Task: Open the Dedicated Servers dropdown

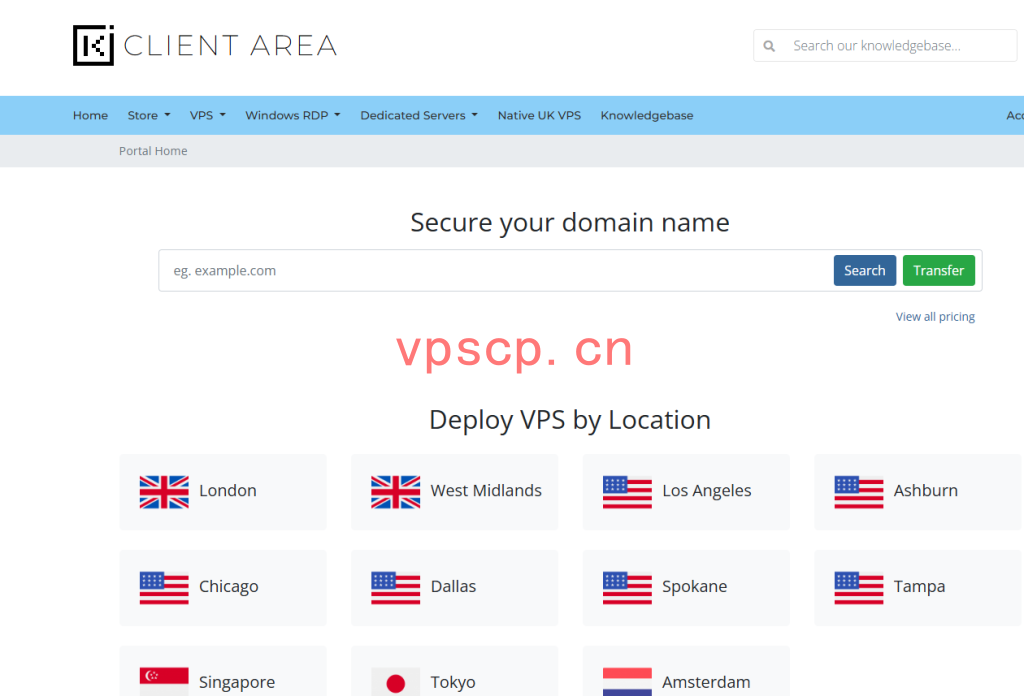Action: 419,116
